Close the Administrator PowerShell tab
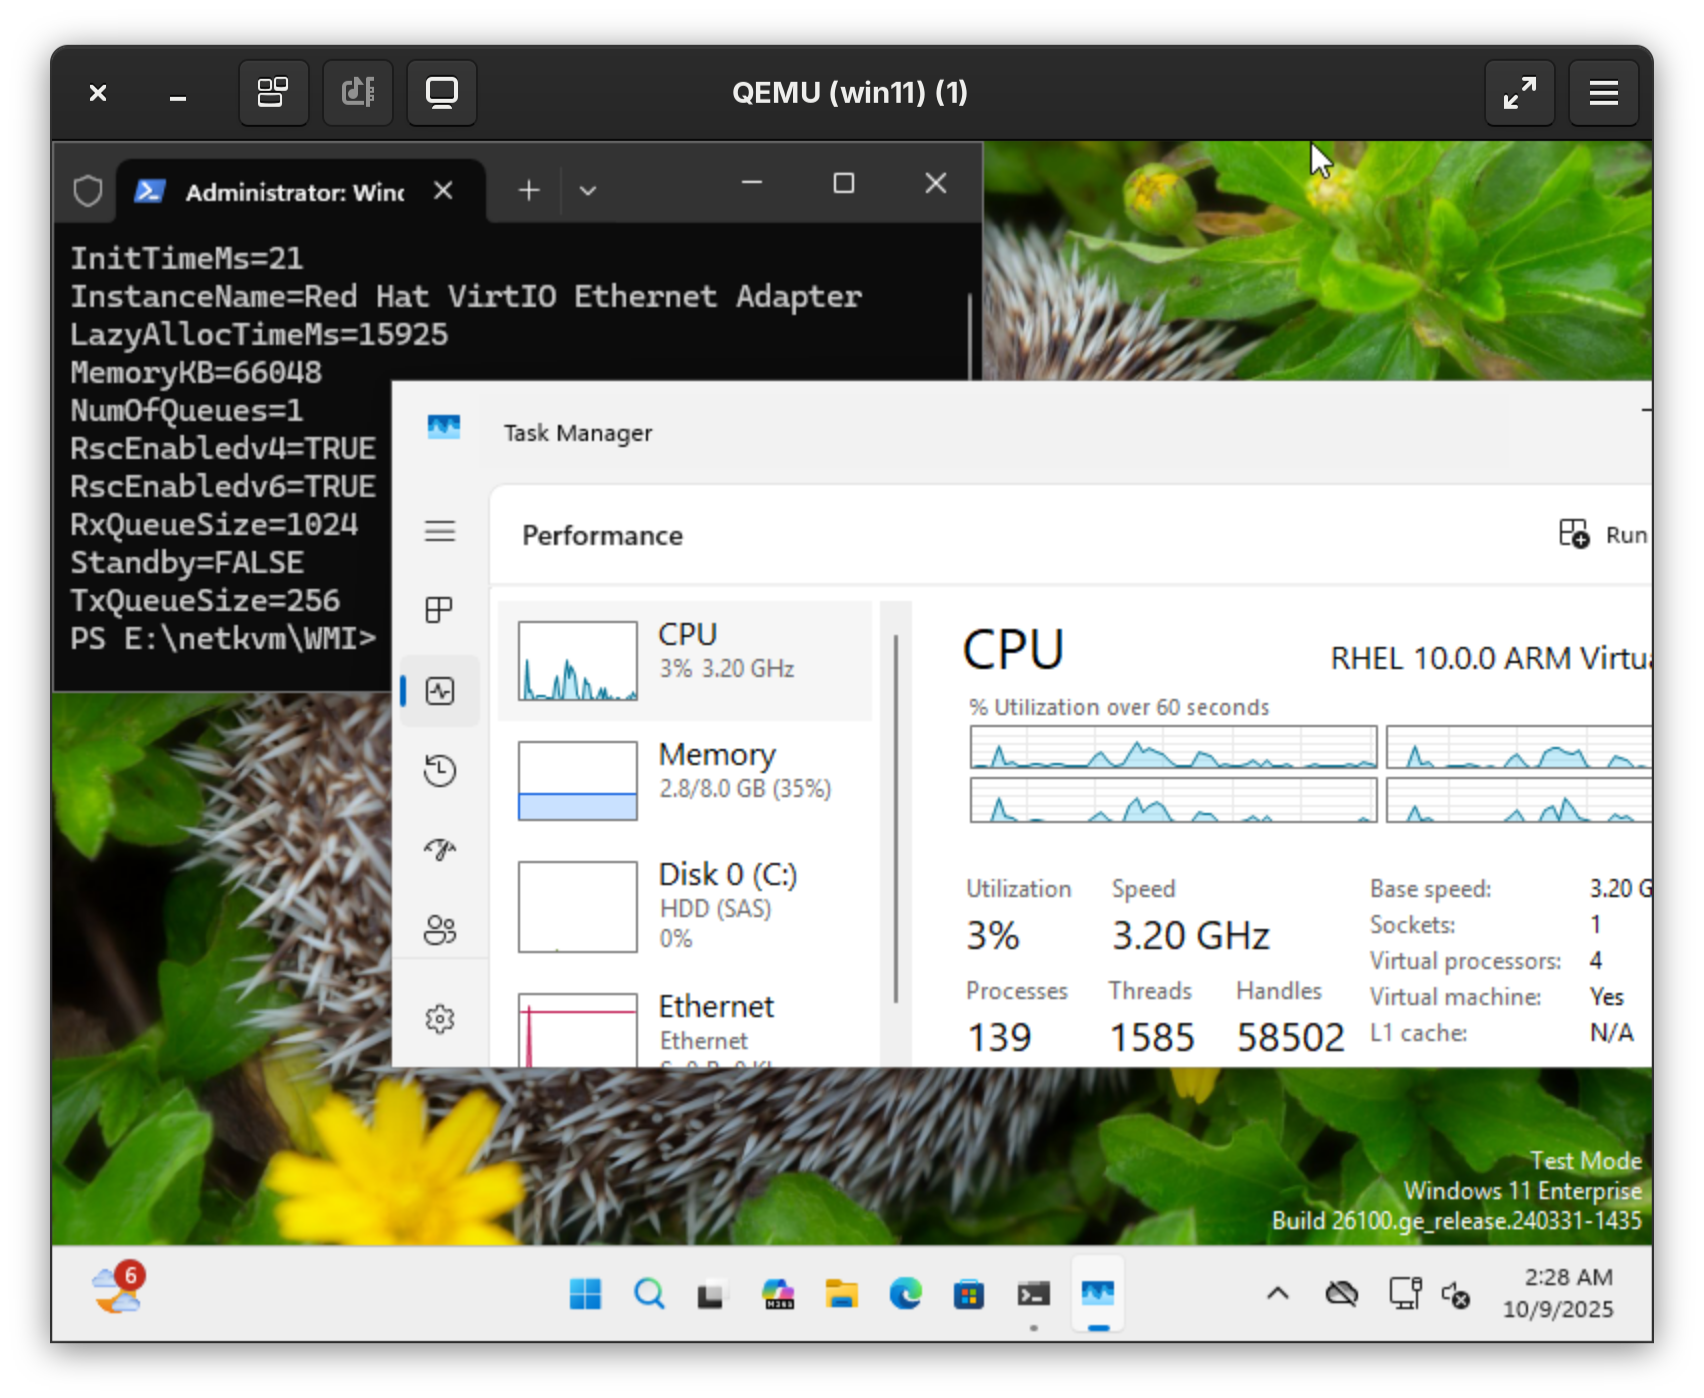 click(443, 190)
